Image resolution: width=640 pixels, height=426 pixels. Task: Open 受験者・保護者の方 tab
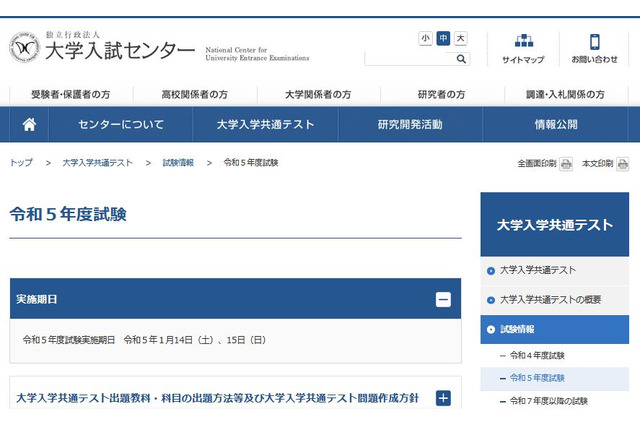click(71, 95)
